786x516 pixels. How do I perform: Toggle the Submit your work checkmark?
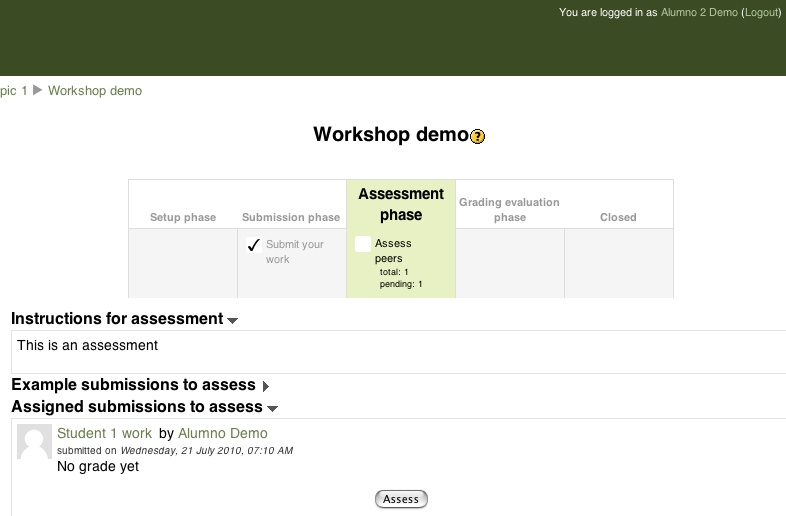click(x=254, y=245)
